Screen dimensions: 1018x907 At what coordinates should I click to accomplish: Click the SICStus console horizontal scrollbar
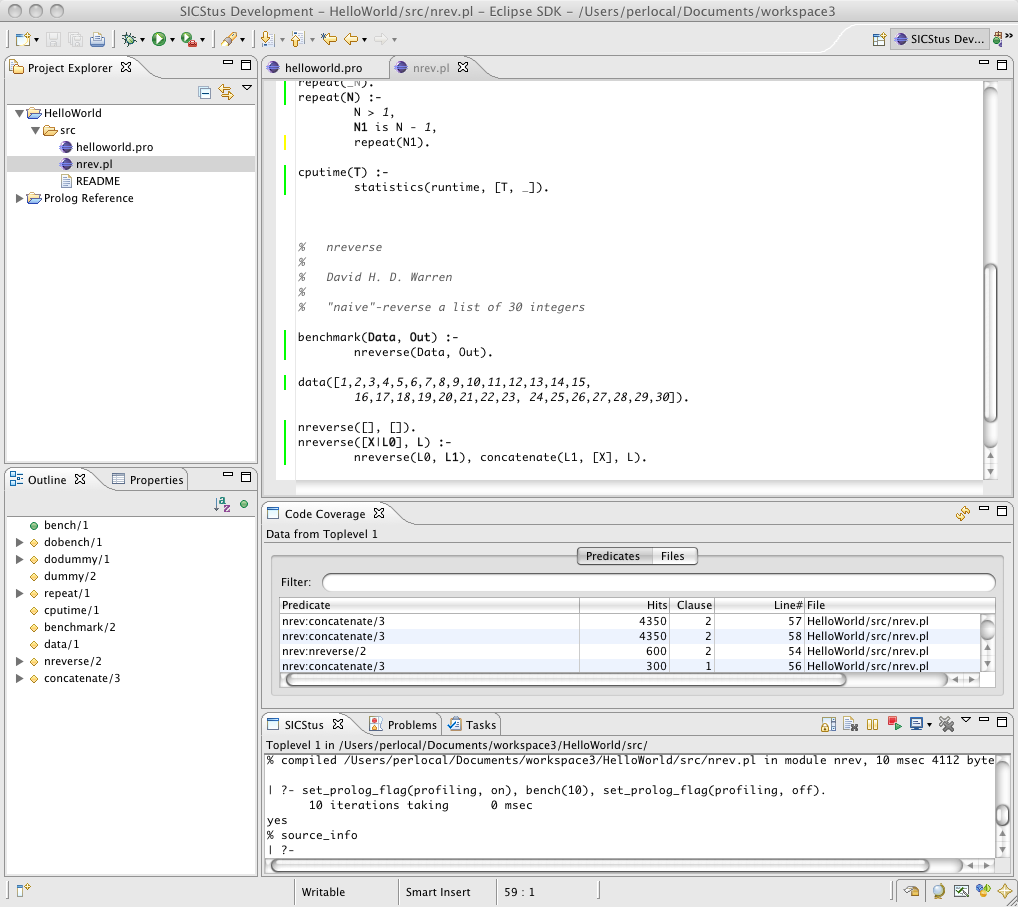pos(600,865)
